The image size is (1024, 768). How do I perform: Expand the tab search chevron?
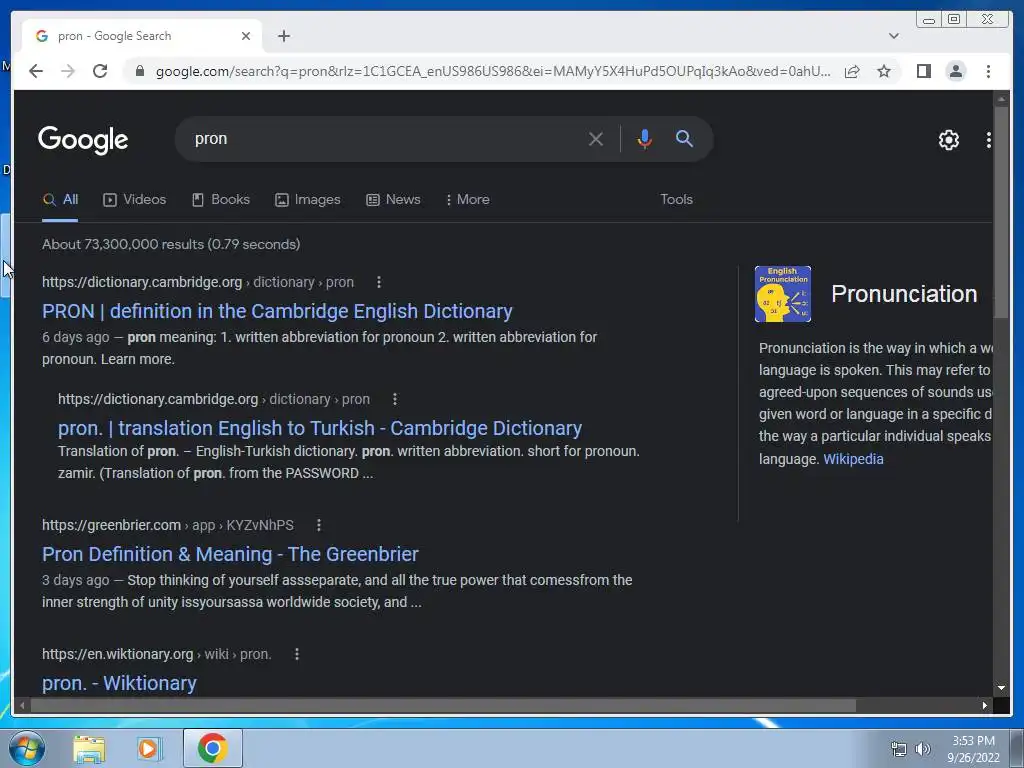point(893,36)
